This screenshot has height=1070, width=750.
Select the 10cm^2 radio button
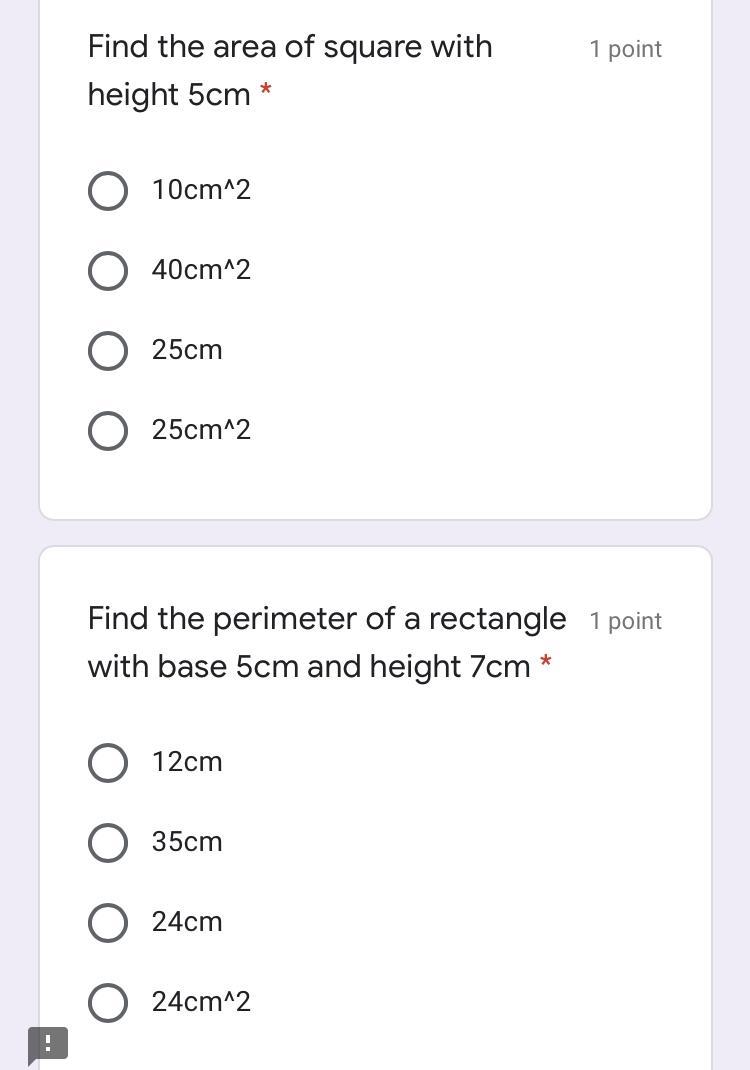pos(108,191)
